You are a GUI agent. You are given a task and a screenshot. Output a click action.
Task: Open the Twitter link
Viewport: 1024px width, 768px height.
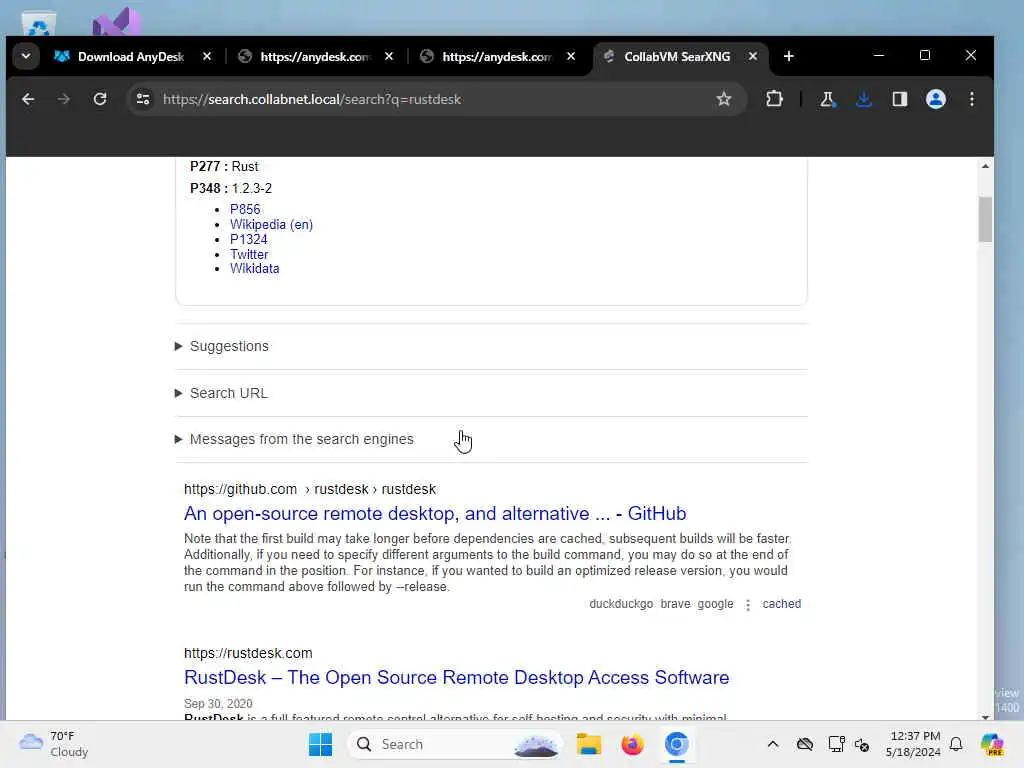tap(249, 254)
